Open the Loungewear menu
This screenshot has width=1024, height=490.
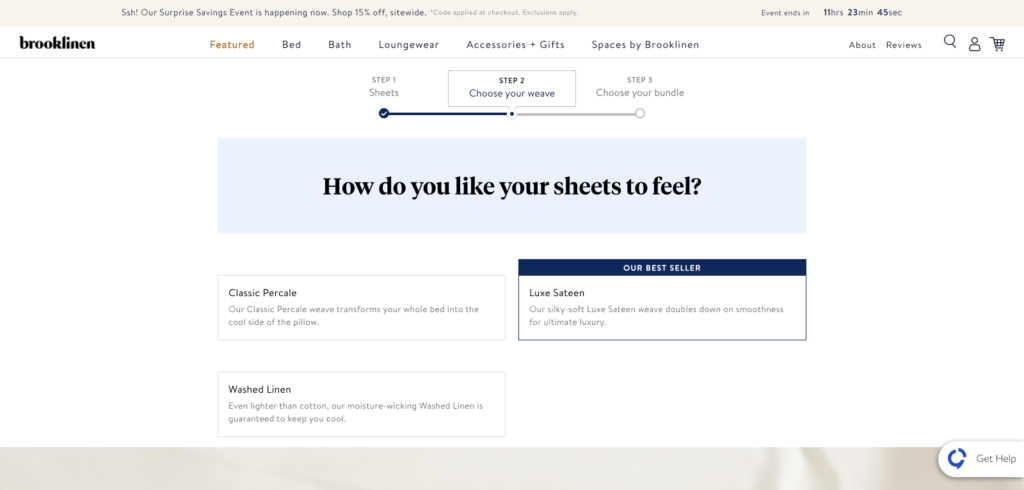pyautogui.click(x=409, y=44)
